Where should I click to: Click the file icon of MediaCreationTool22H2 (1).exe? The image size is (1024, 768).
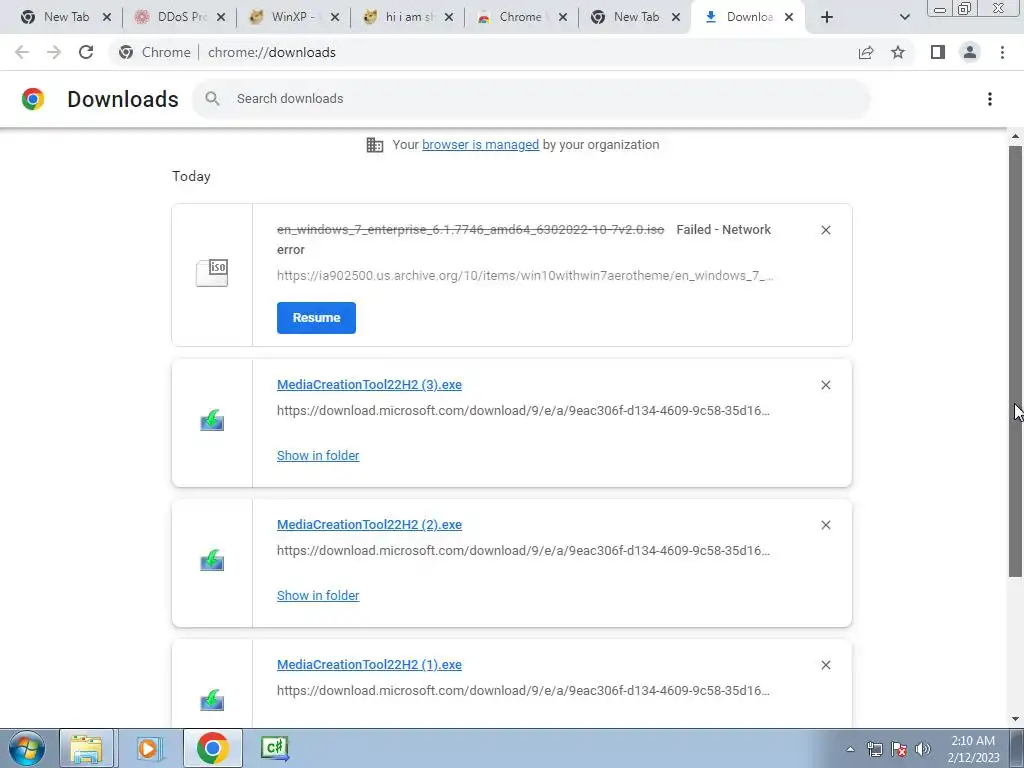pos(212,700)
